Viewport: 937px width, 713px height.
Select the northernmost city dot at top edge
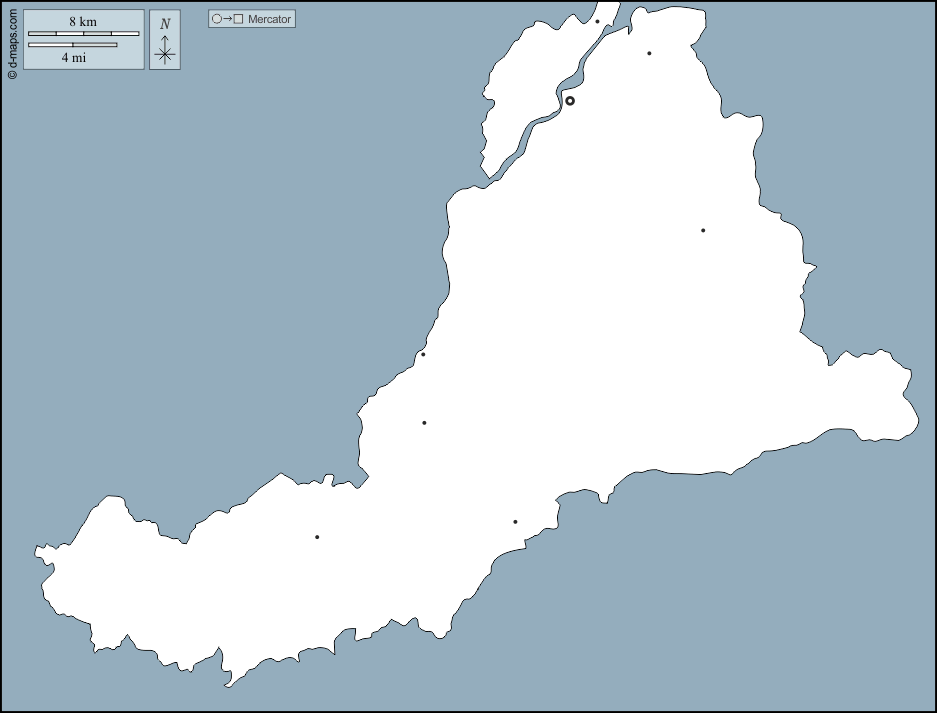point(597,21)
